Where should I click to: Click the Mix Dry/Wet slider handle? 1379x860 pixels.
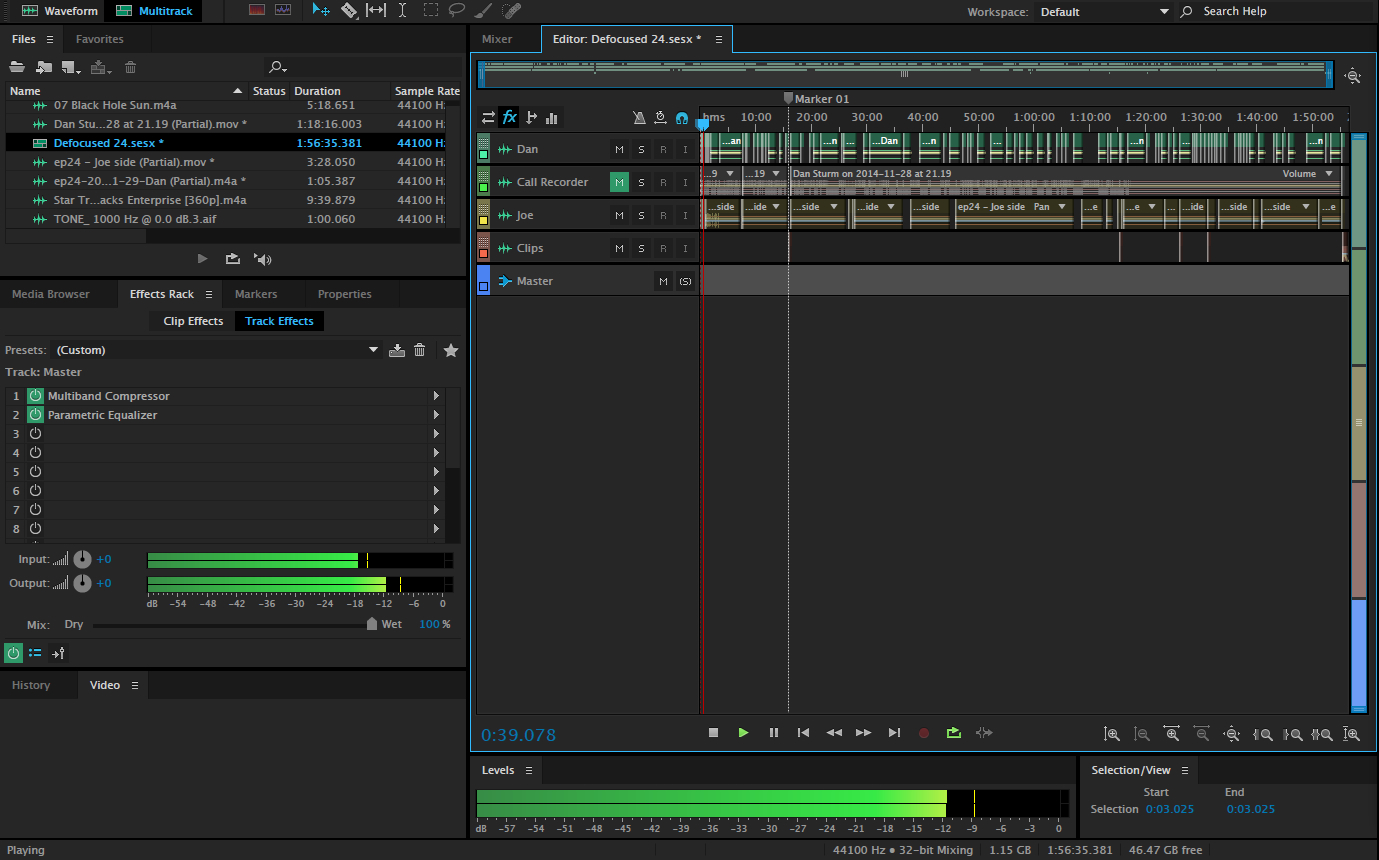click(x=372, y=624)
